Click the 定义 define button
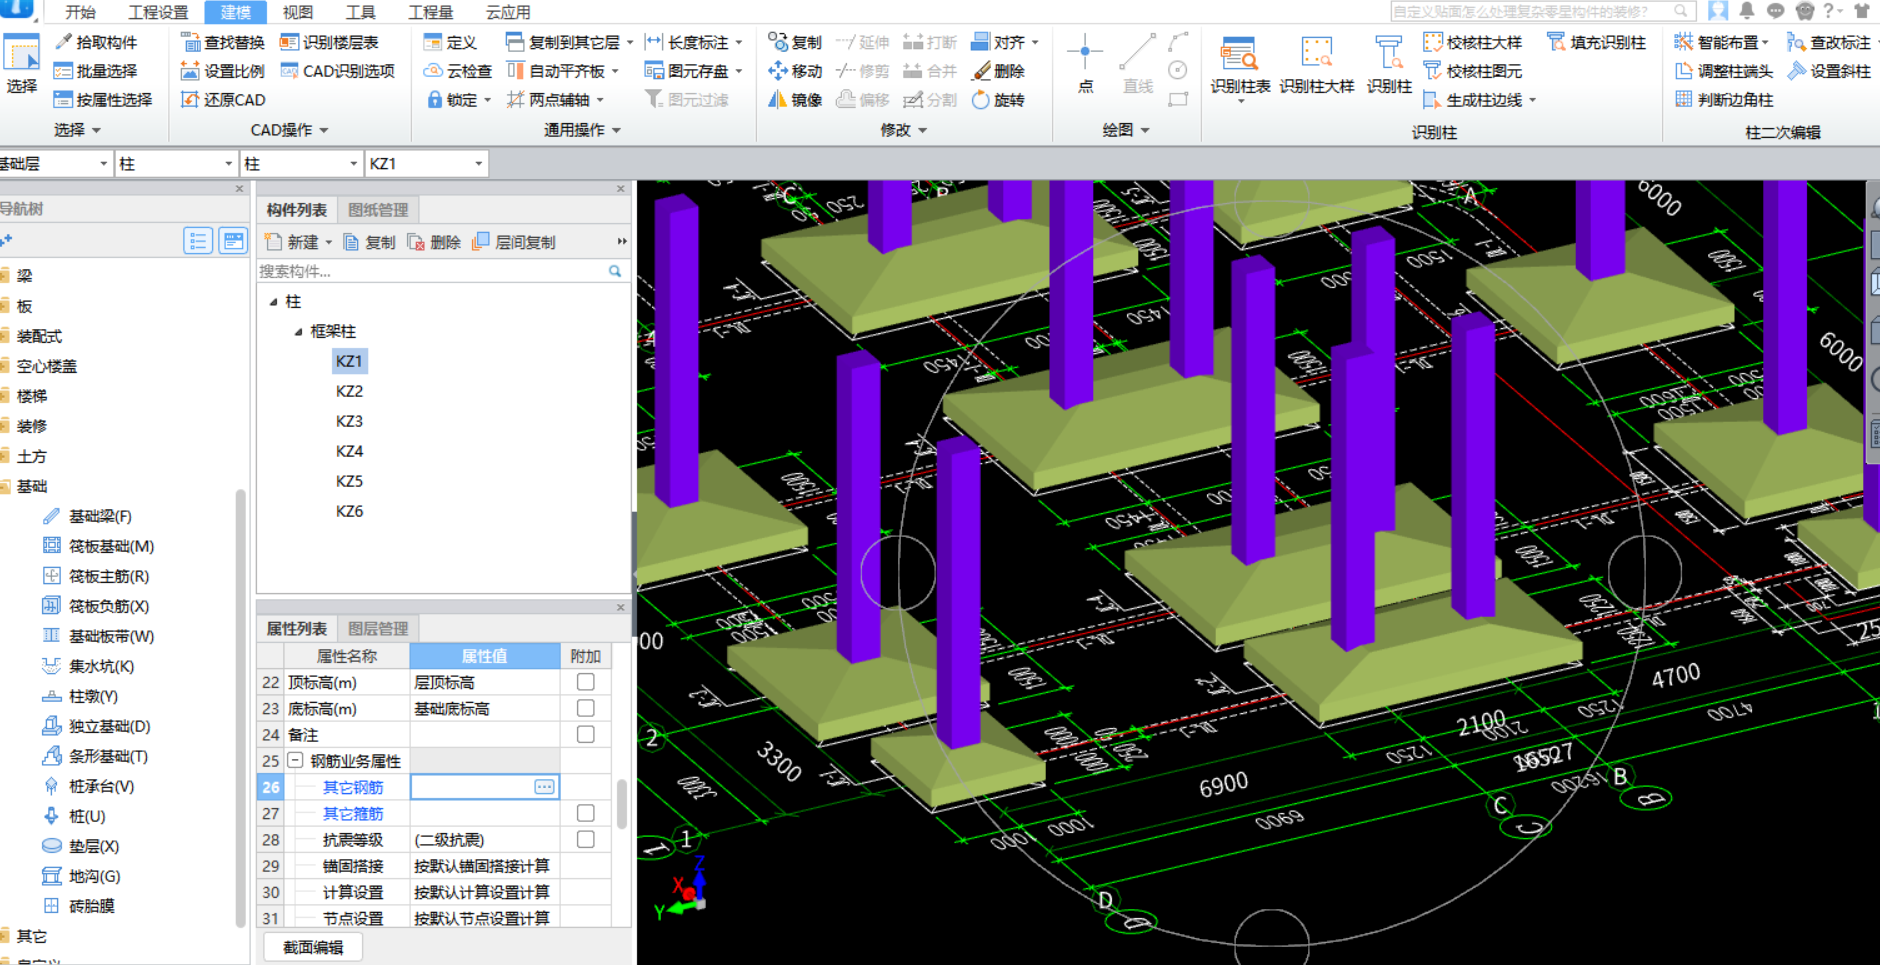 tap(450, 42)
